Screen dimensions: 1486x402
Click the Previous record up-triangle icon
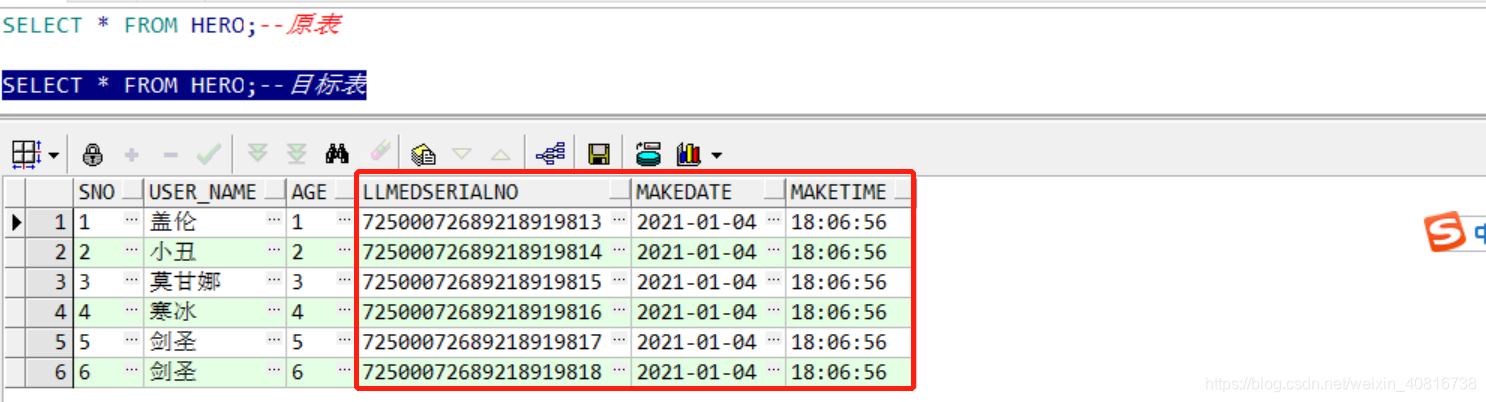pos(500,155)
